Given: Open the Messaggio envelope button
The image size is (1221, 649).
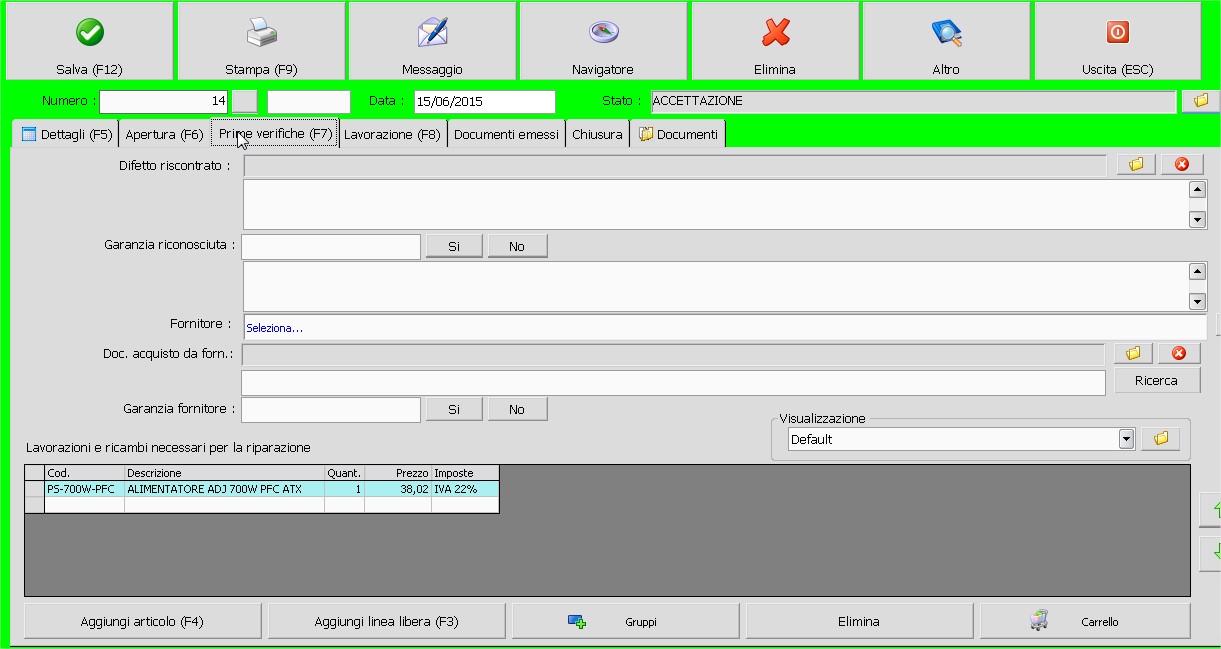Looking at the screenshot, I should point(432,42).
